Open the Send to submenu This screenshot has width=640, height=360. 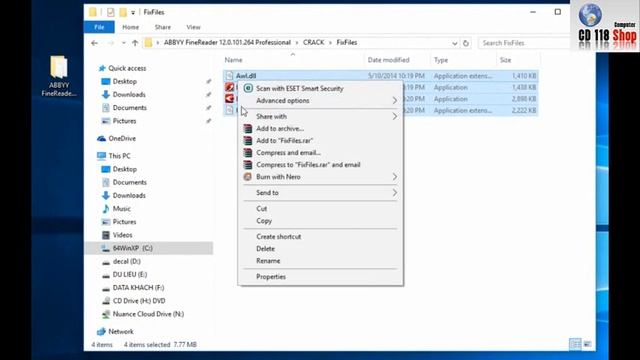pyautogui.click(x=320, y=193)
